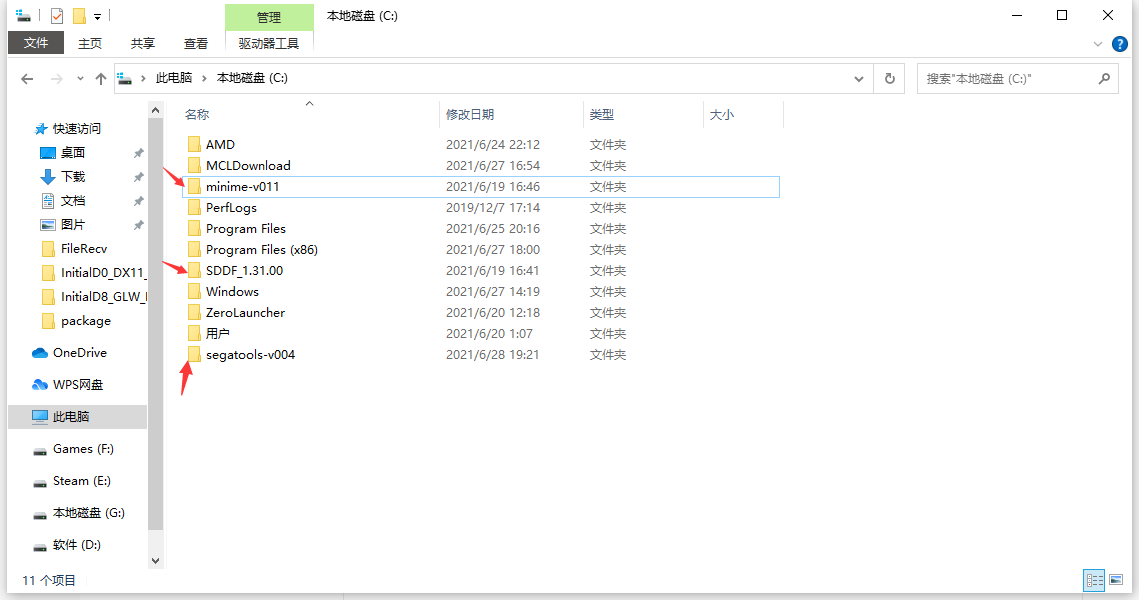Select the segatools-v004 folder icon
Image resolution: width=1139 pixels, height=600 pixels.
[x=194, y=354]
